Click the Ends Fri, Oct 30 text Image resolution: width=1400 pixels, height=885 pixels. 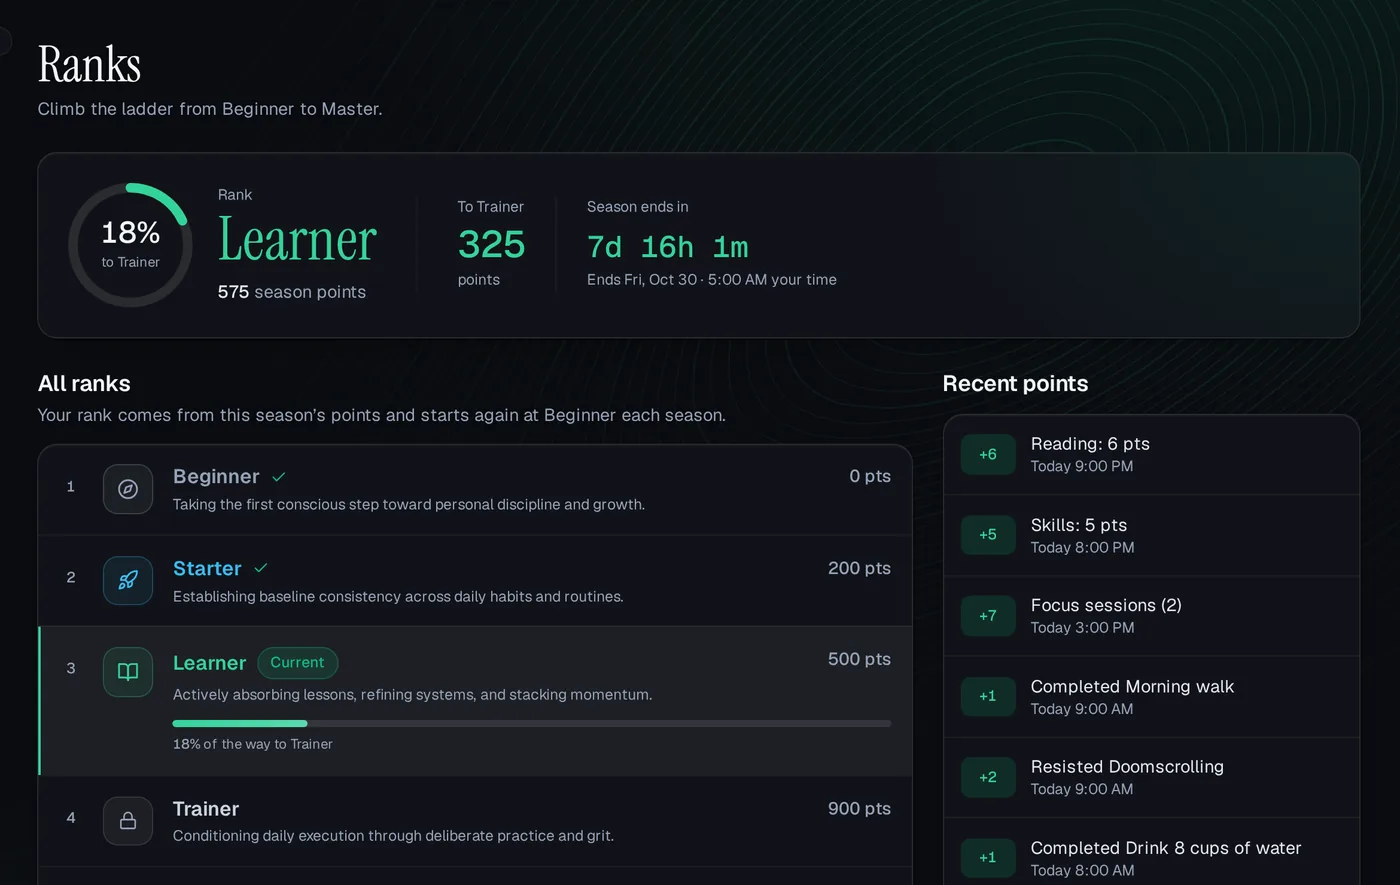tap(712, 280)
